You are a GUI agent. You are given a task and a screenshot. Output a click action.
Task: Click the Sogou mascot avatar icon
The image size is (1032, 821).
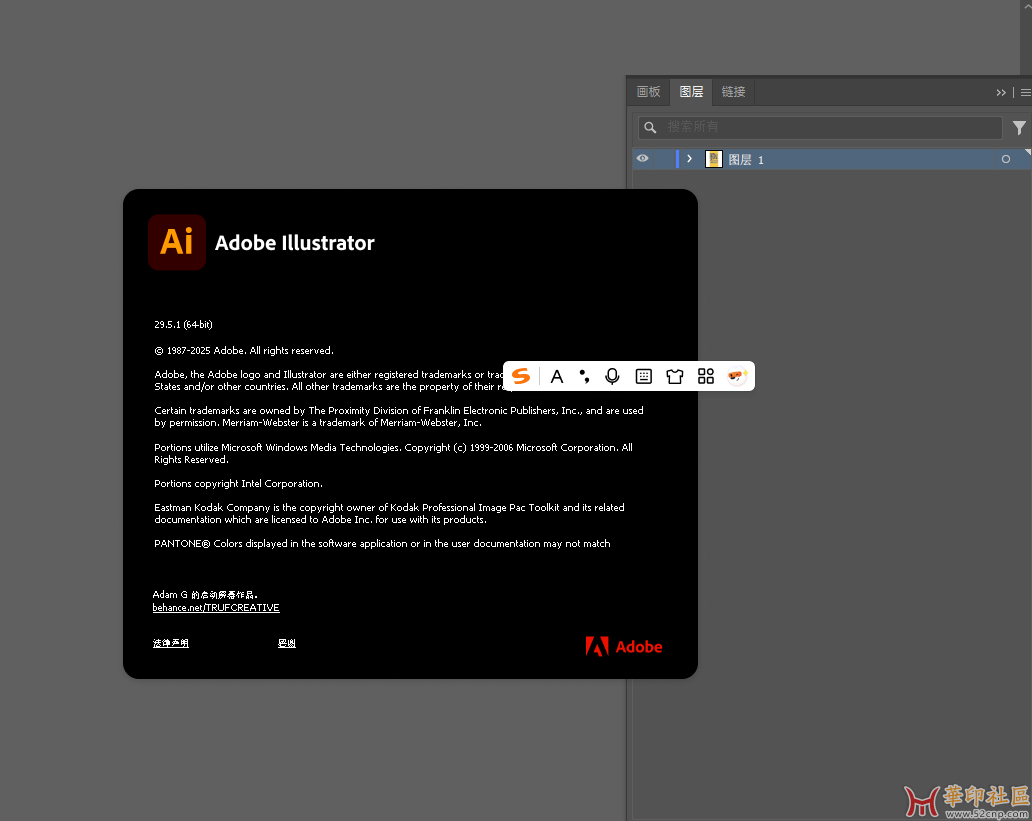737,376
